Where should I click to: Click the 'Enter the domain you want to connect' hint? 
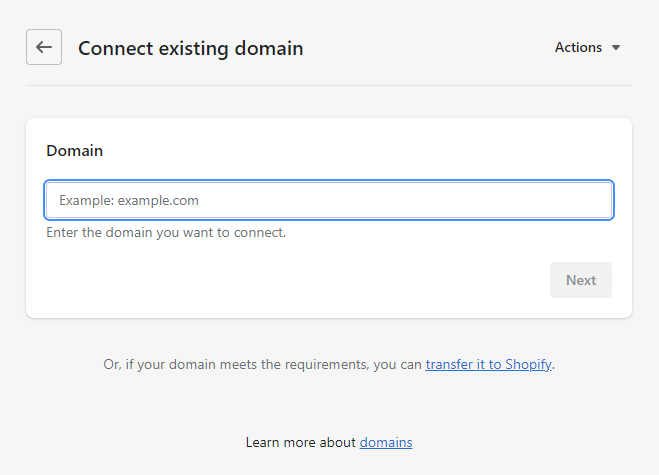point(166,233)
